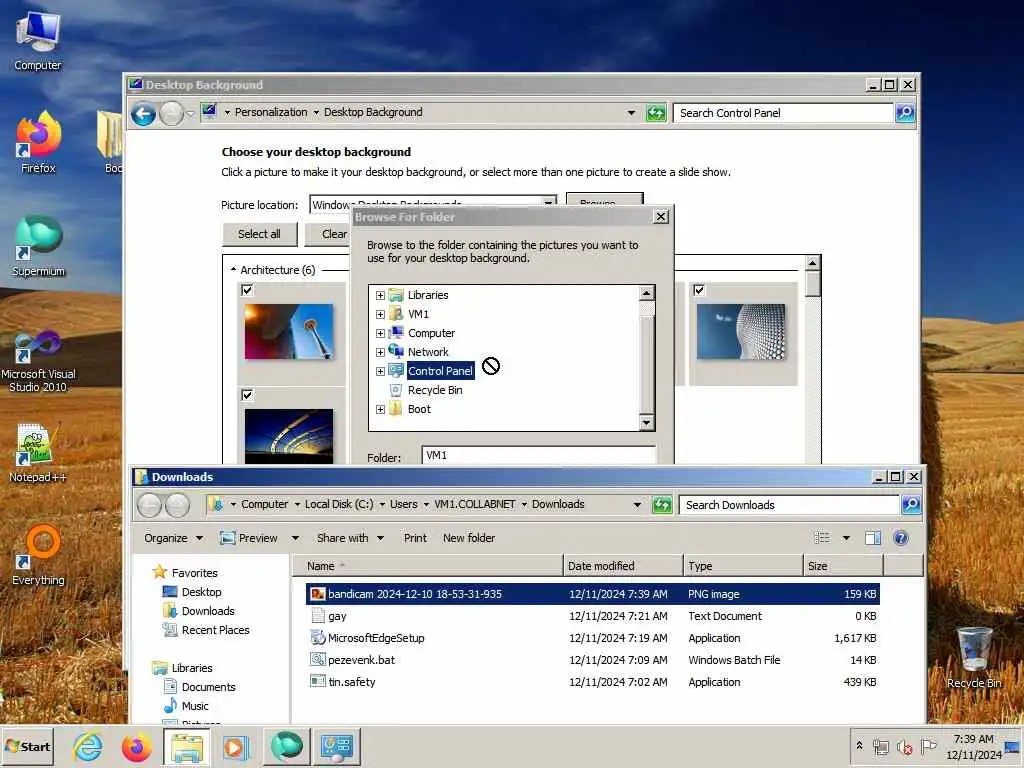Click the muted volume tray icon

click(904, 746)
